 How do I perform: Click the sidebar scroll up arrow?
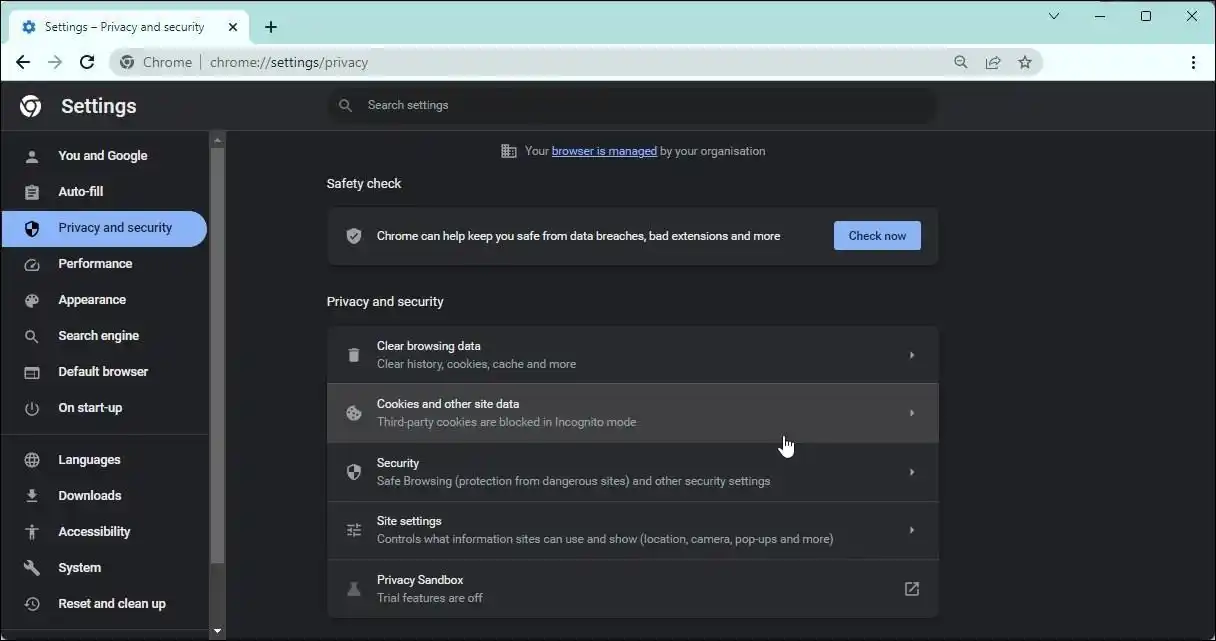(x=217, y=139)
